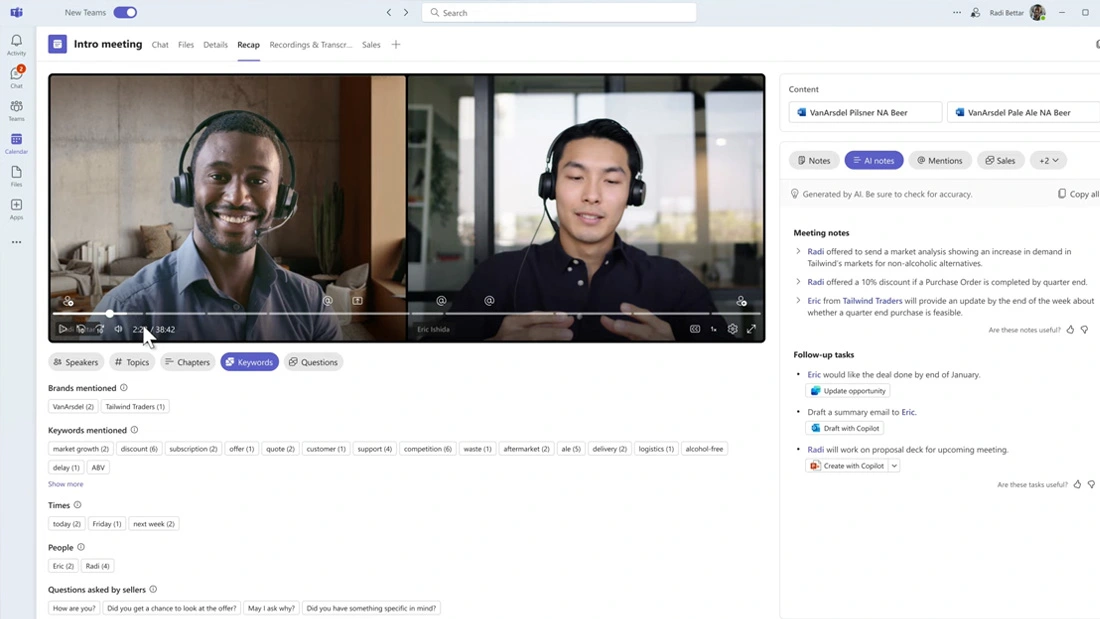This screenshot has height=619, width=1100.
Task: Toggle closed captions on the video
Action: pos(695,329)
